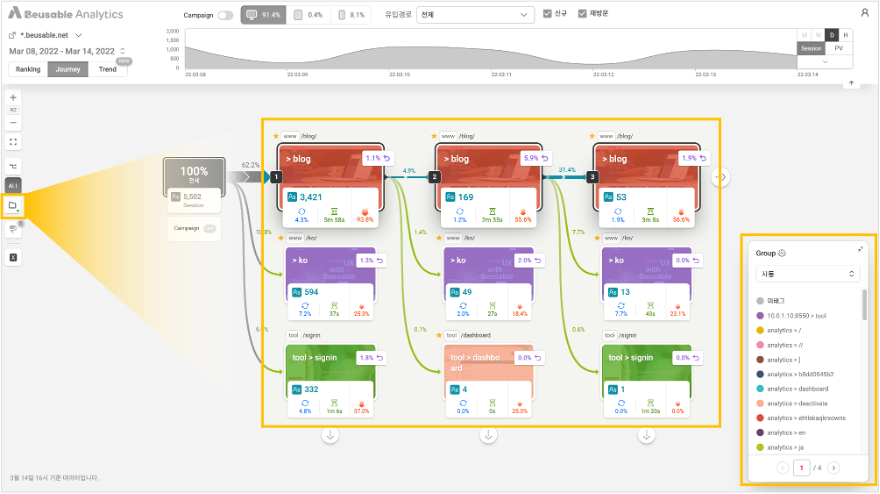
Task: Click purple swatch for 10.0.1.10:8550 > tool
Action: point(760,316)
